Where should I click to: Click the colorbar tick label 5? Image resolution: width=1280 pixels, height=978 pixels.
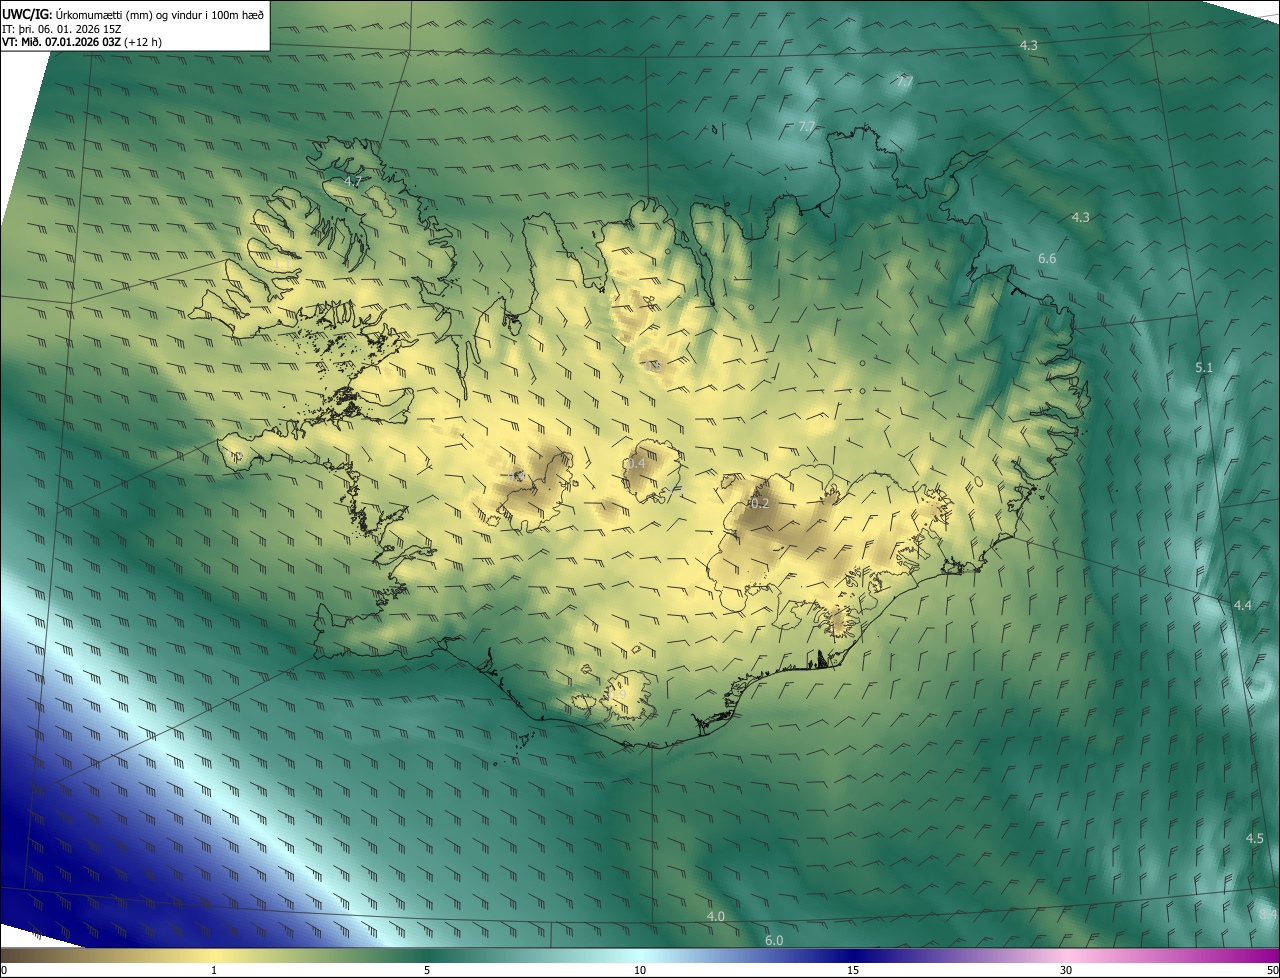point(427,971)
